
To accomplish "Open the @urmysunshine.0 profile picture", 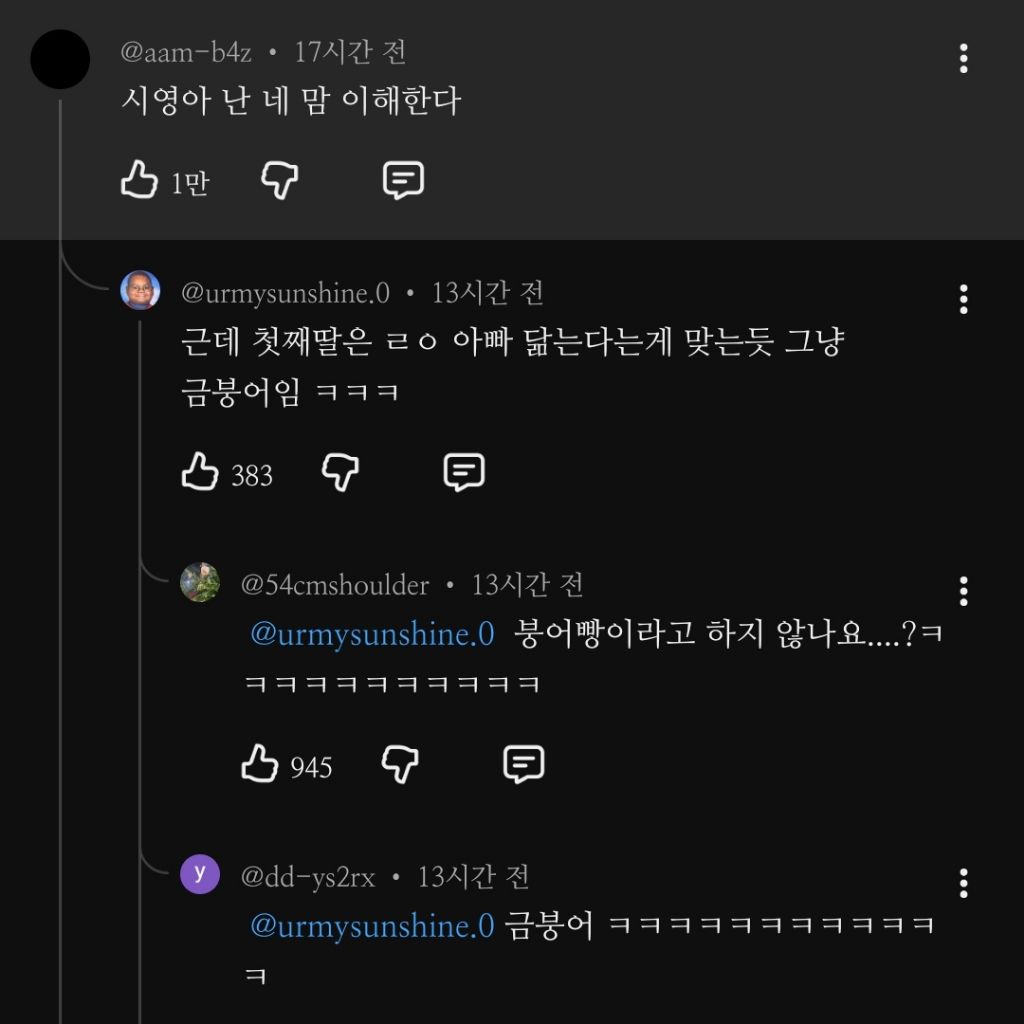I will (x=140, y=291).
